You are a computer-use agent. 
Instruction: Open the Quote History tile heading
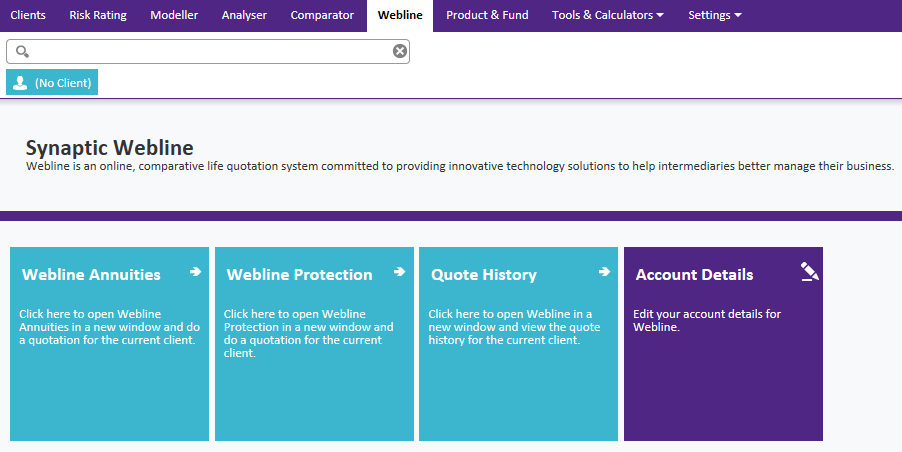pos(484,275)
